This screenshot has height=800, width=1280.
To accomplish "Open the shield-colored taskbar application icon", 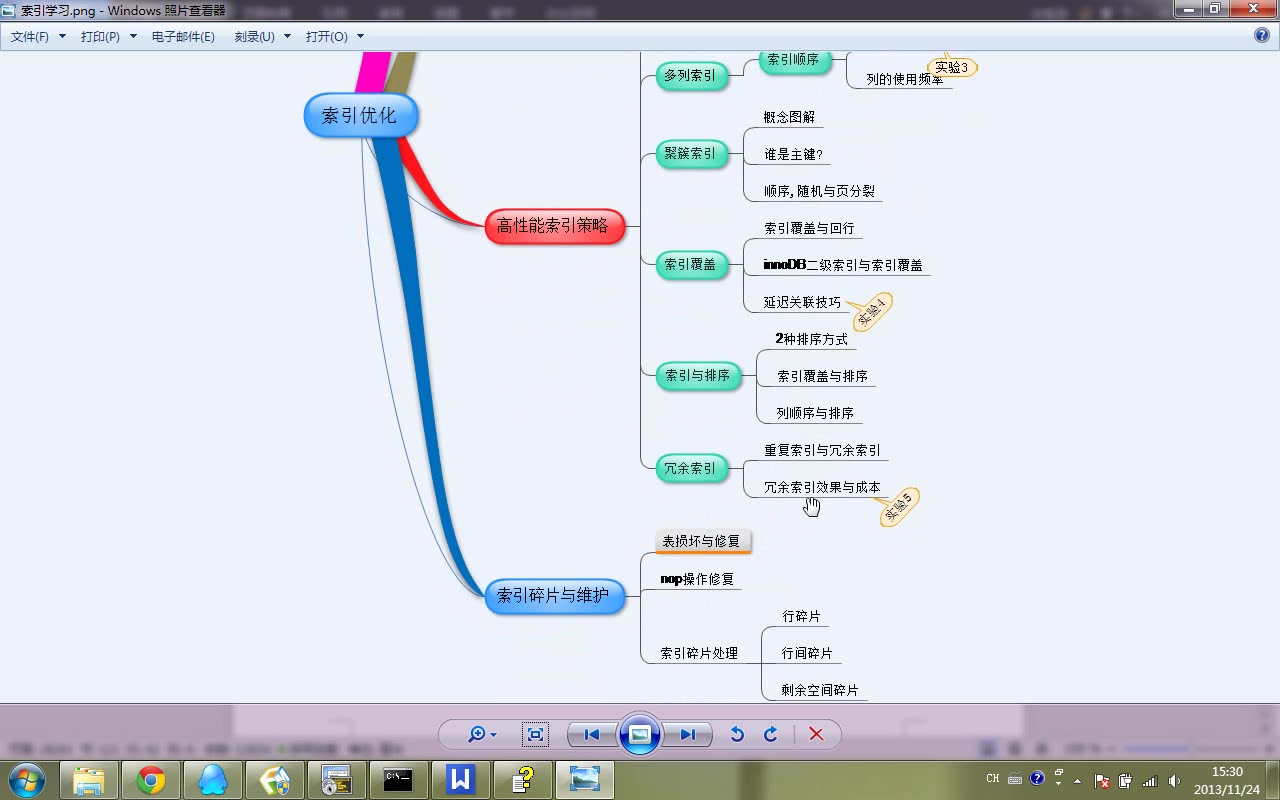I will [275, 779].
